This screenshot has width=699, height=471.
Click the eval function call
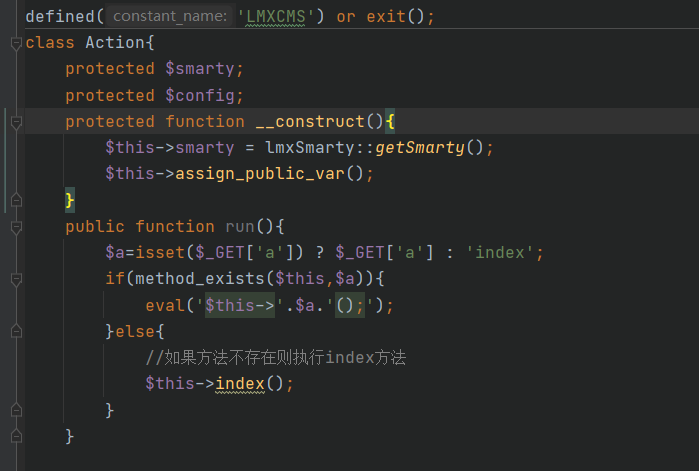point(165,306)
